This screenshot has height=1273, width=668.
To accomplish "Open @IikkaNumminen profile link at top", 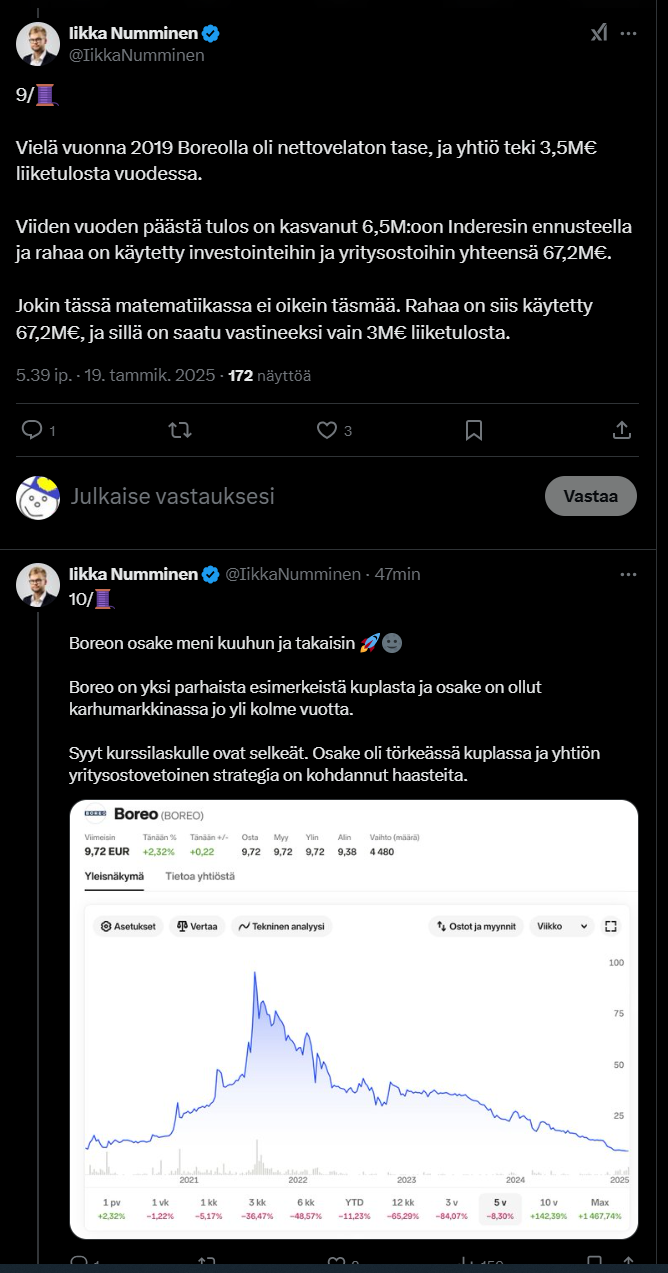I will click(x=136, y=55).
